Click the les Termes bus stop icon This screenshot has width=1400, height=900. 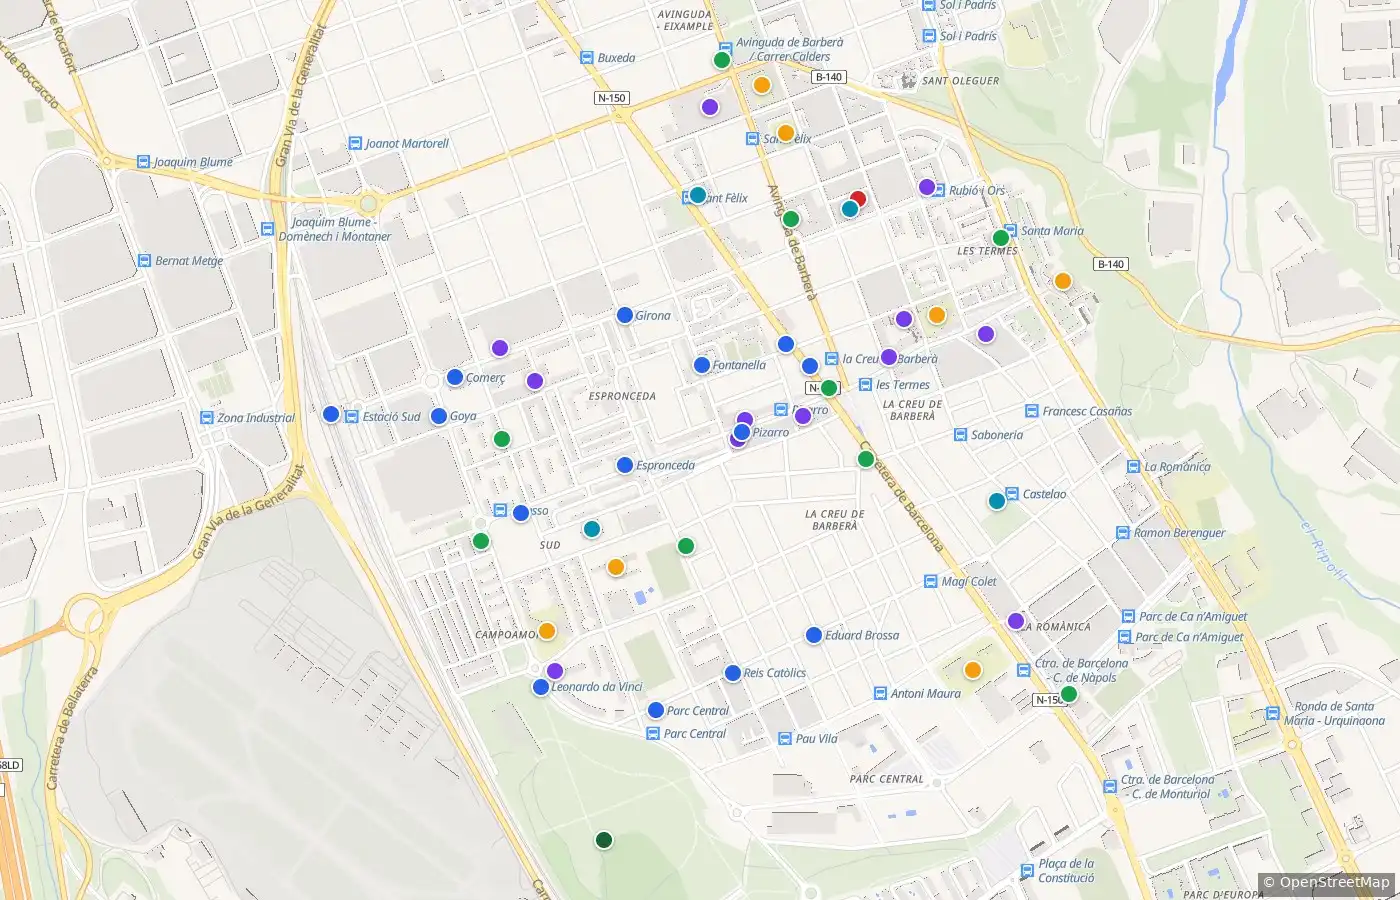[x=865, y=384]
